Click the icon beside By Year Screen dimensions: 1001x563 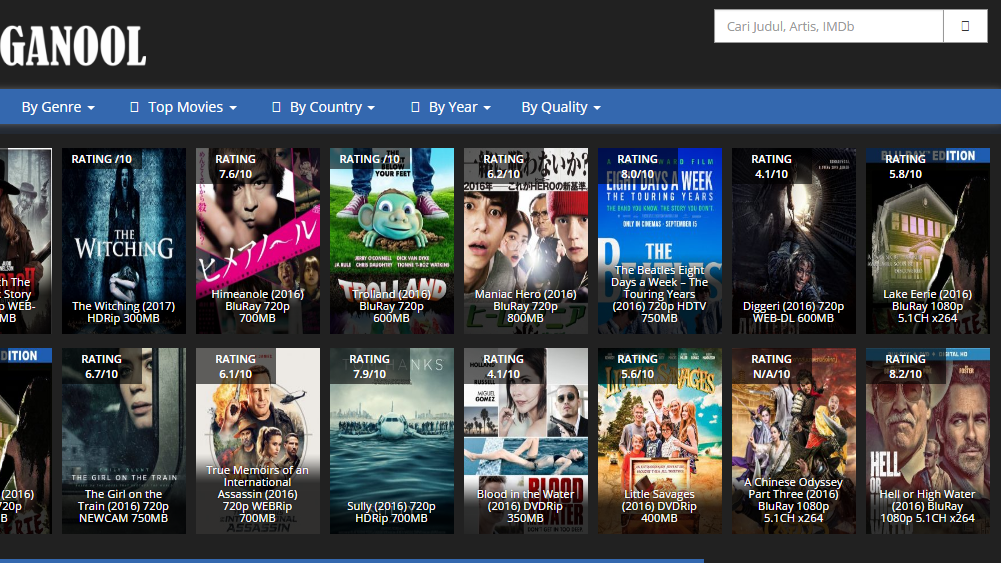click(415, 107)
